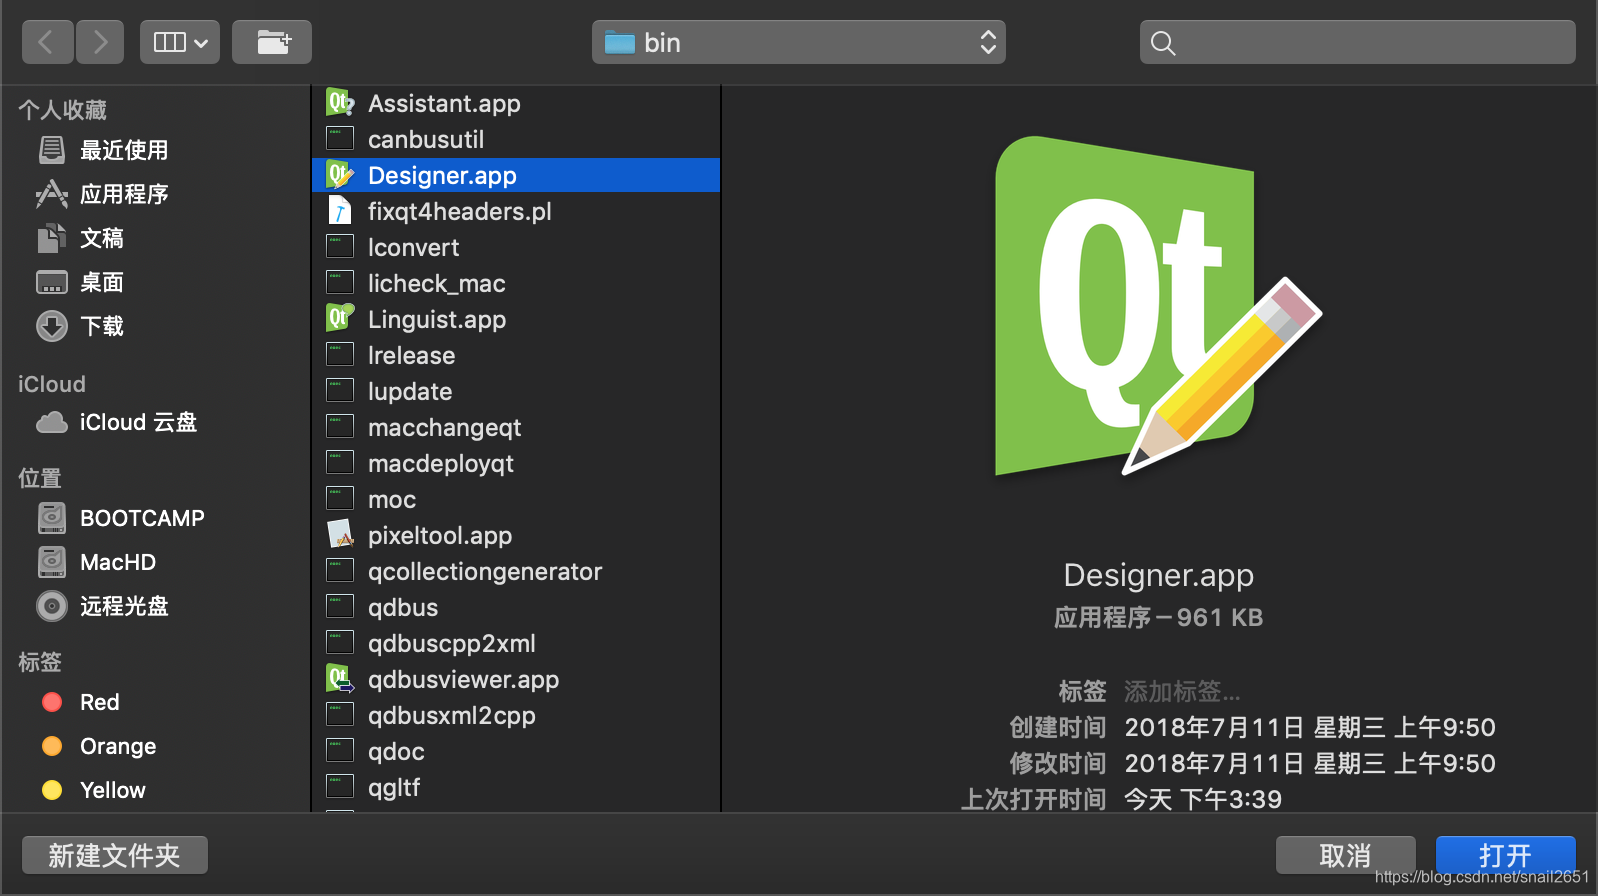Open the column view options dropdown

coord(180,42)
